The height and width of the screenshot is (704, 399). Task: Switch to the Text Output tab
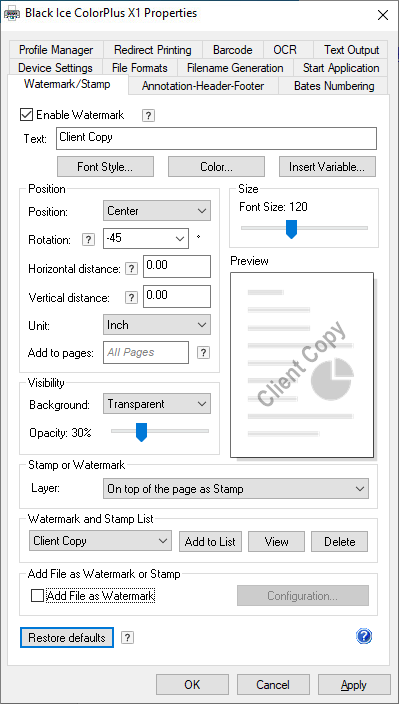pos(351,50)
